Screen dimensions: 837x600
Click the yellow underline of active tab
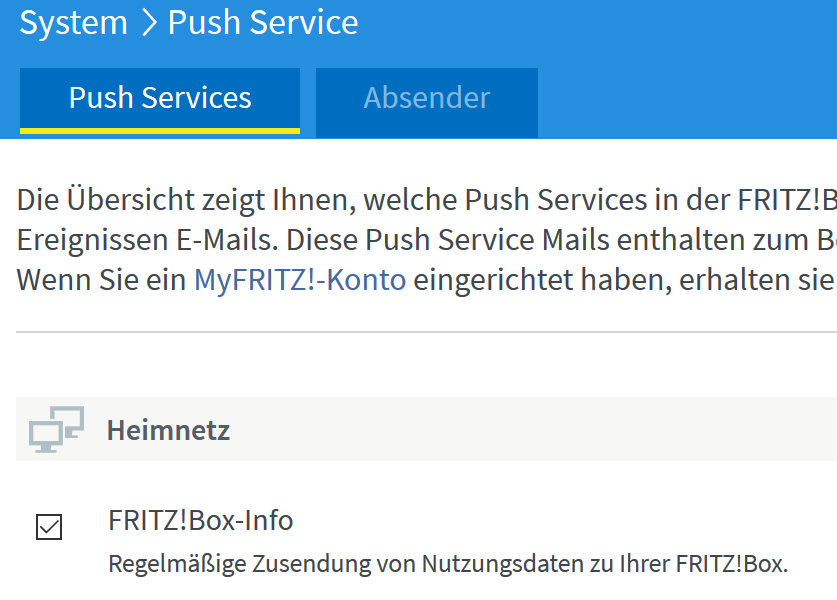(x=160, y=130)
